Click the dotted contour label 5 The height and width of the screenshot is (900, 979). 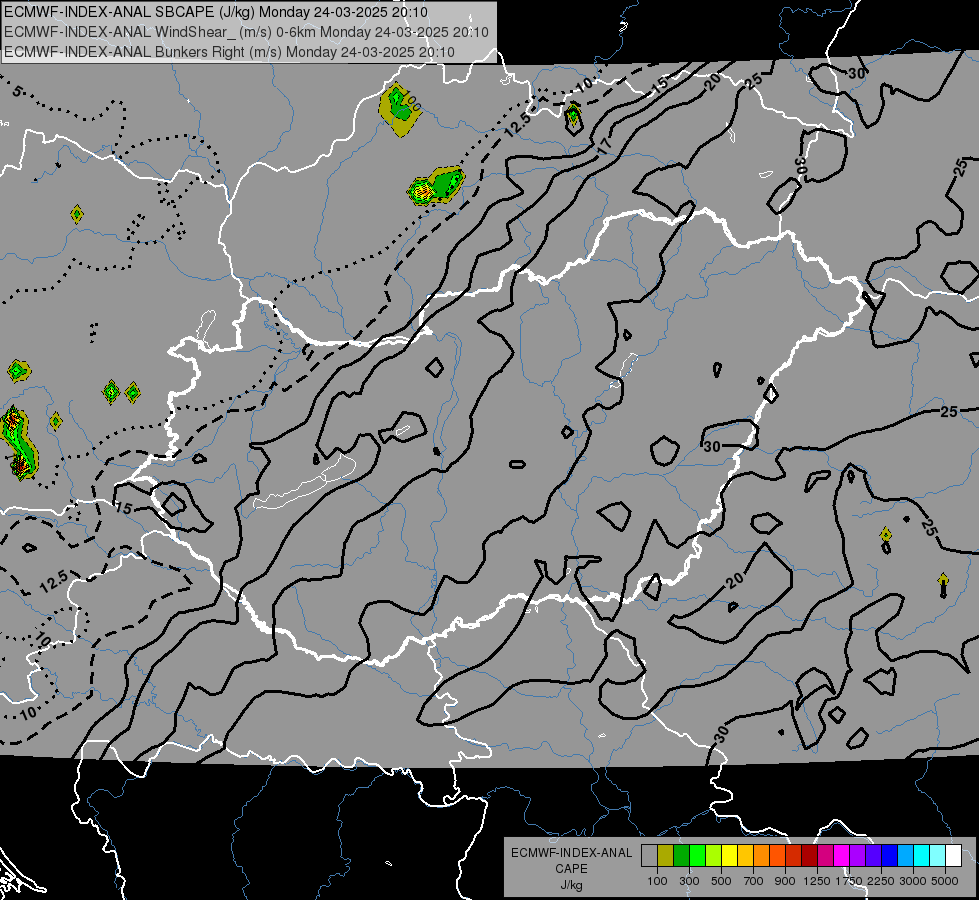coord(17,92)
